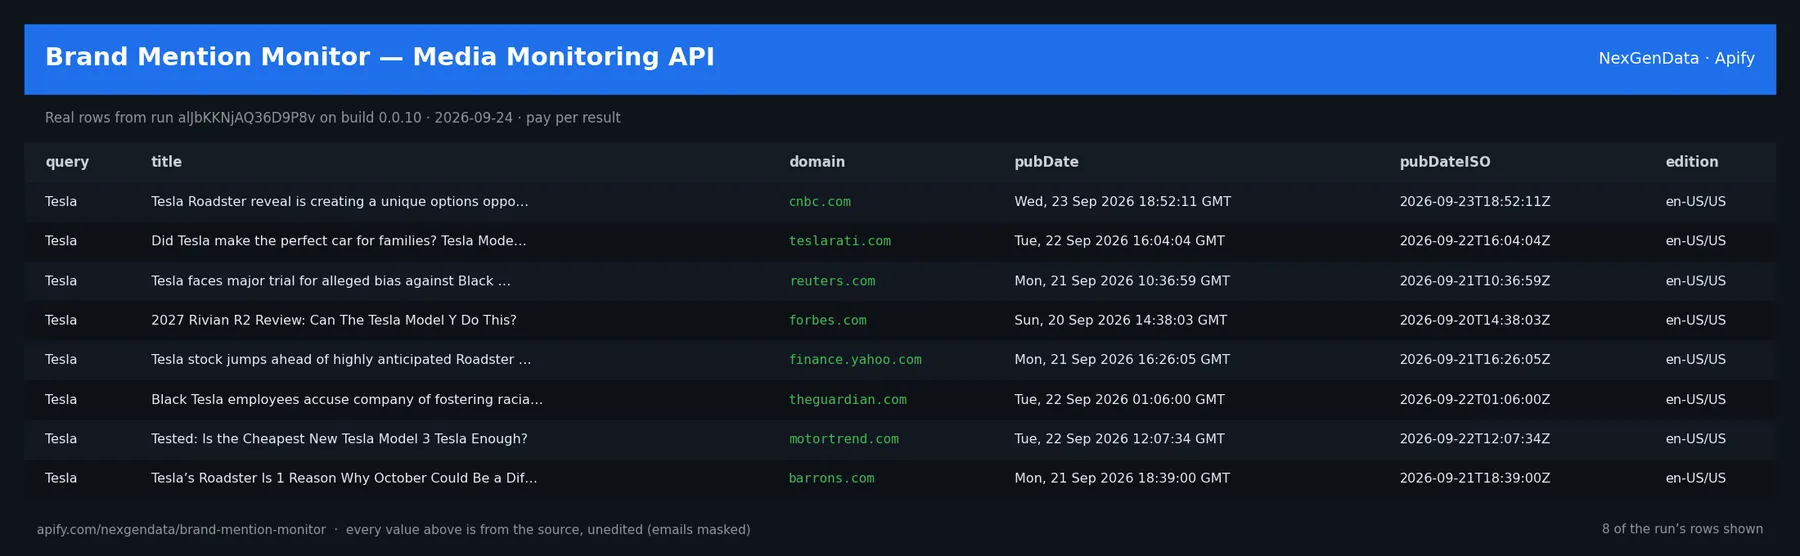Click the pubDateISO column header
Viewport: 1800px width, 556px height.
point(1444,162)
